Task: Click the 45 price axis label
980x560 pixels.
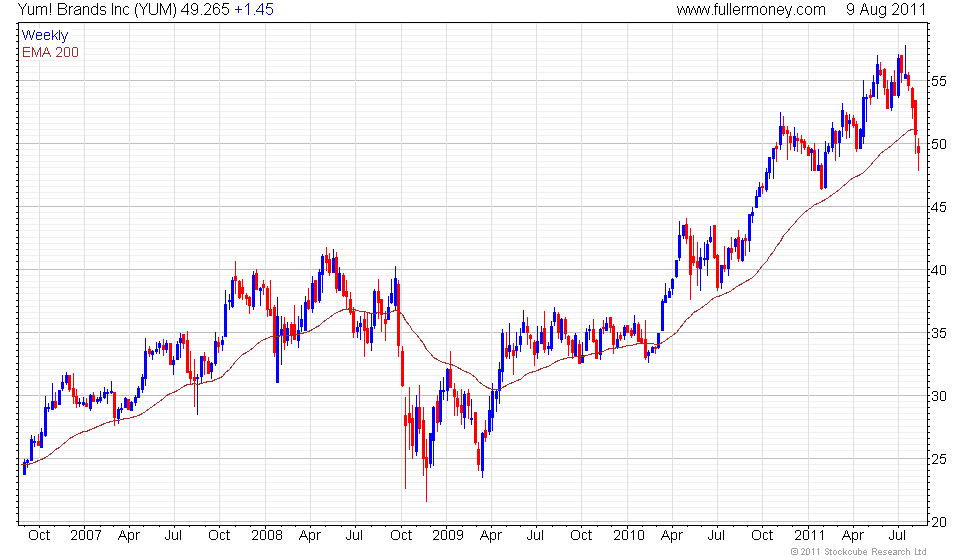Action: click(x=939, y=208)
